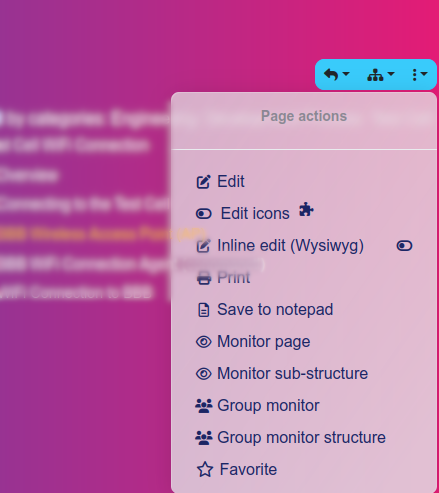Screen dimensions: 439x493
Task: Click the document icon for Save to notepad
Action: [x=204, y=310]
